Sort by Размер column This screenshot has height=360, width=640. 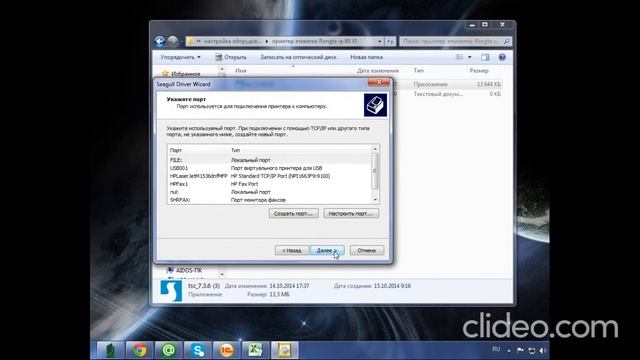click(479, 71)
